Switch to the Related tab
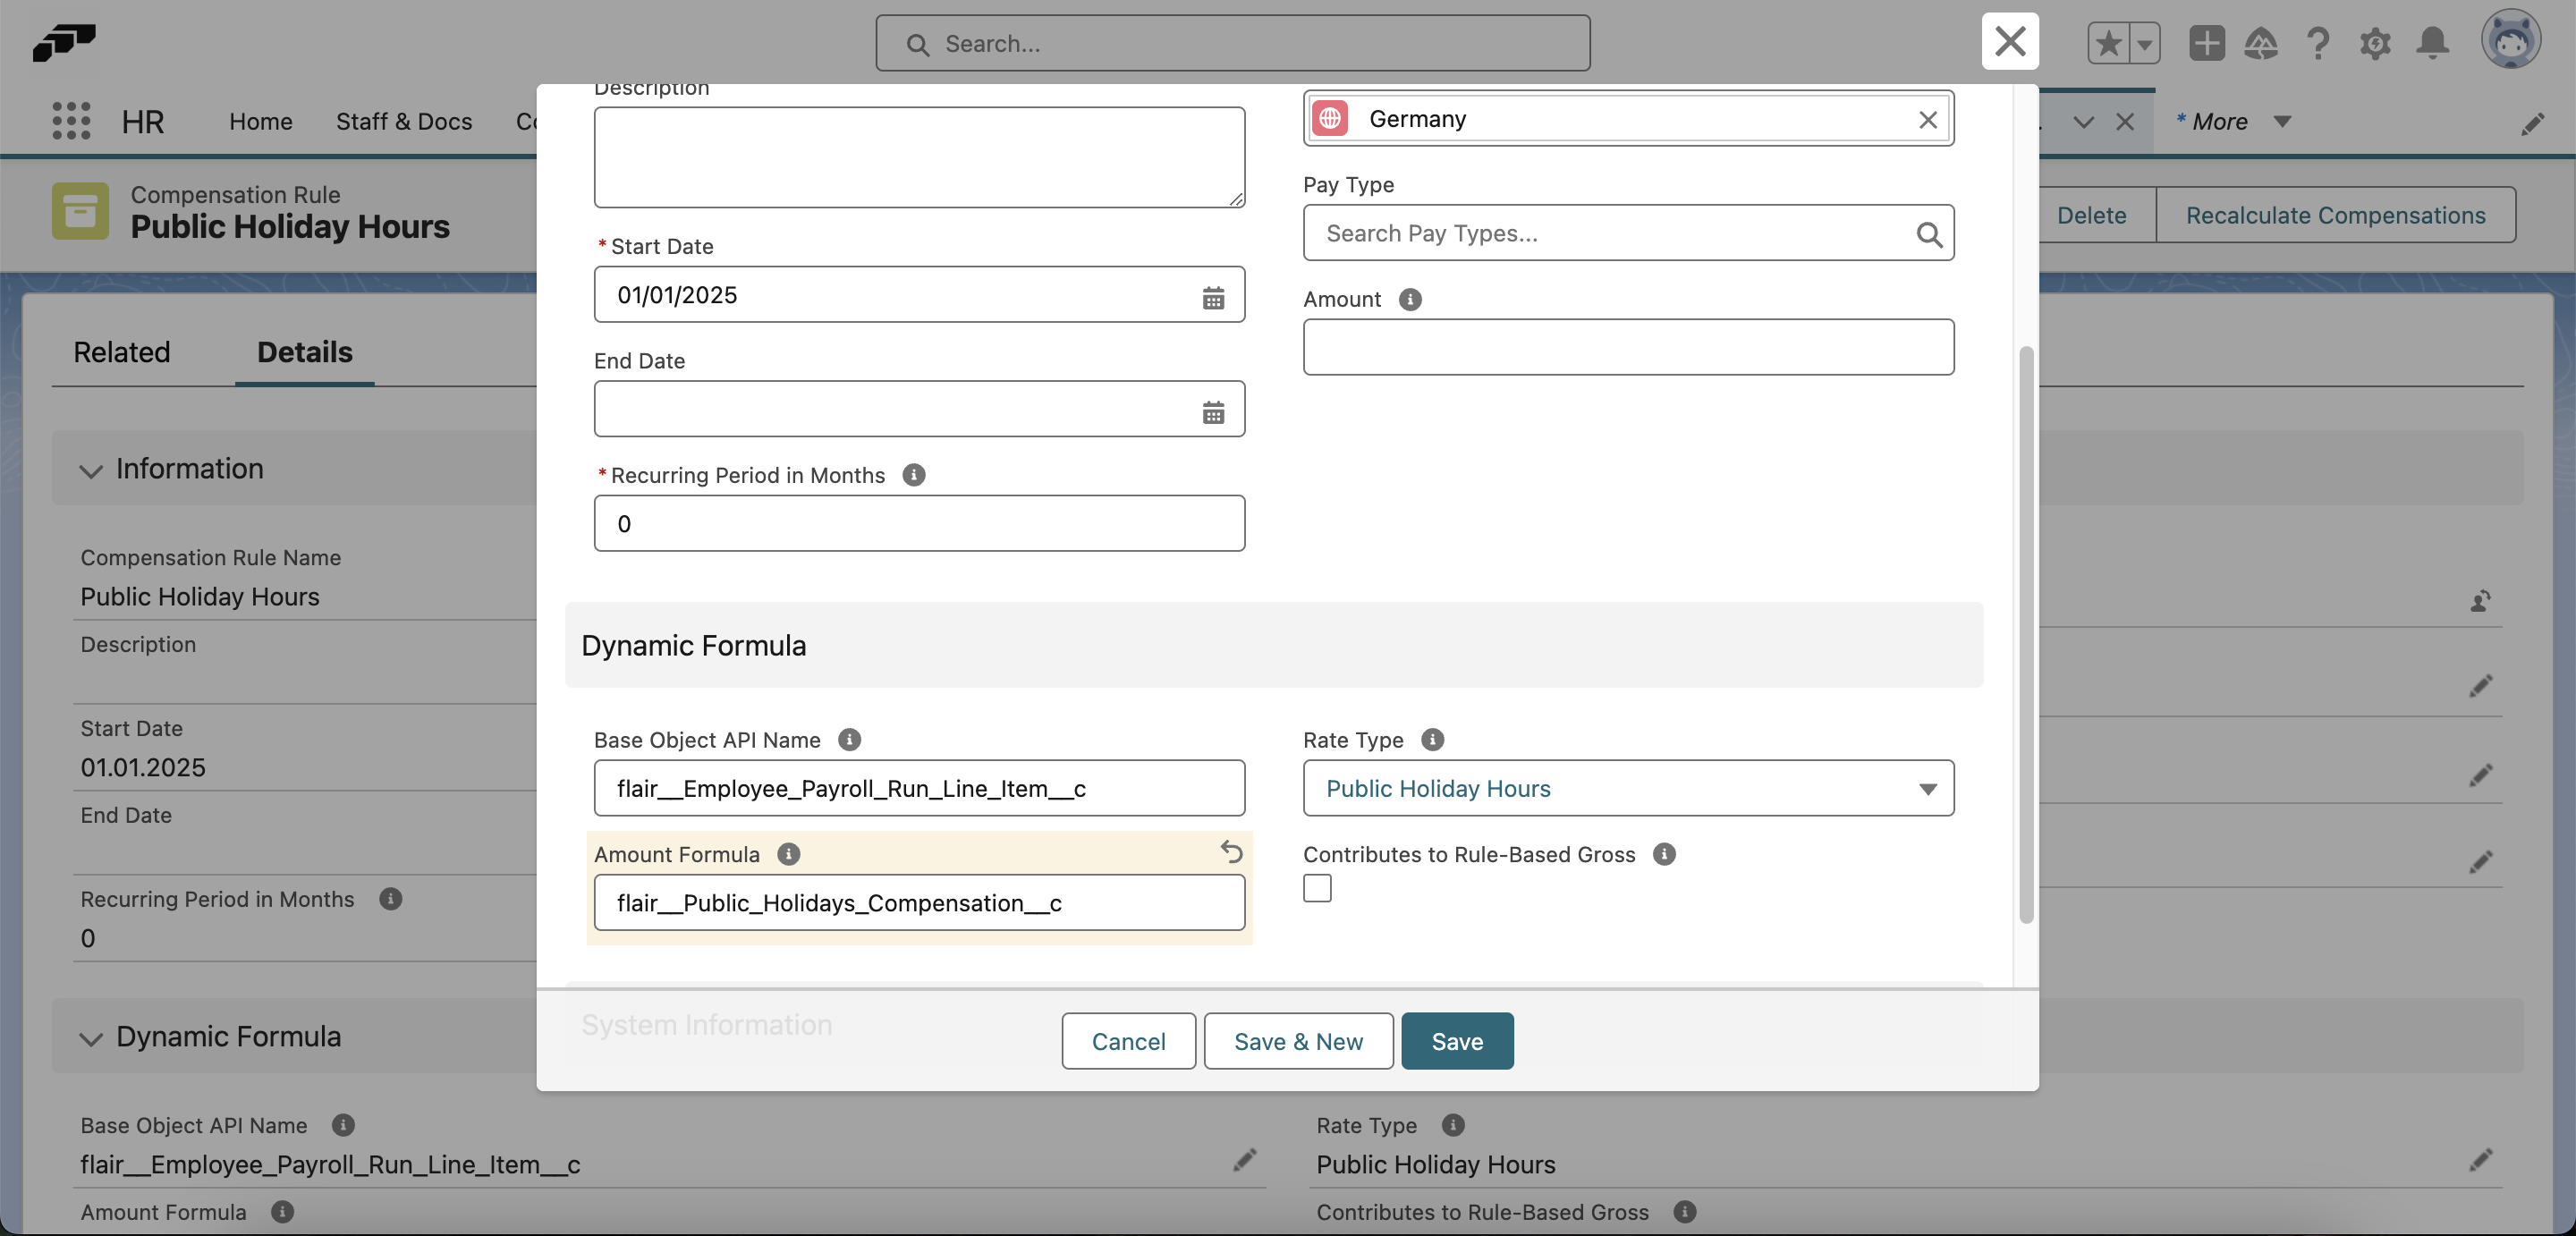The height and width of the screenshot is (1236, 2576). tap(121, 352)
